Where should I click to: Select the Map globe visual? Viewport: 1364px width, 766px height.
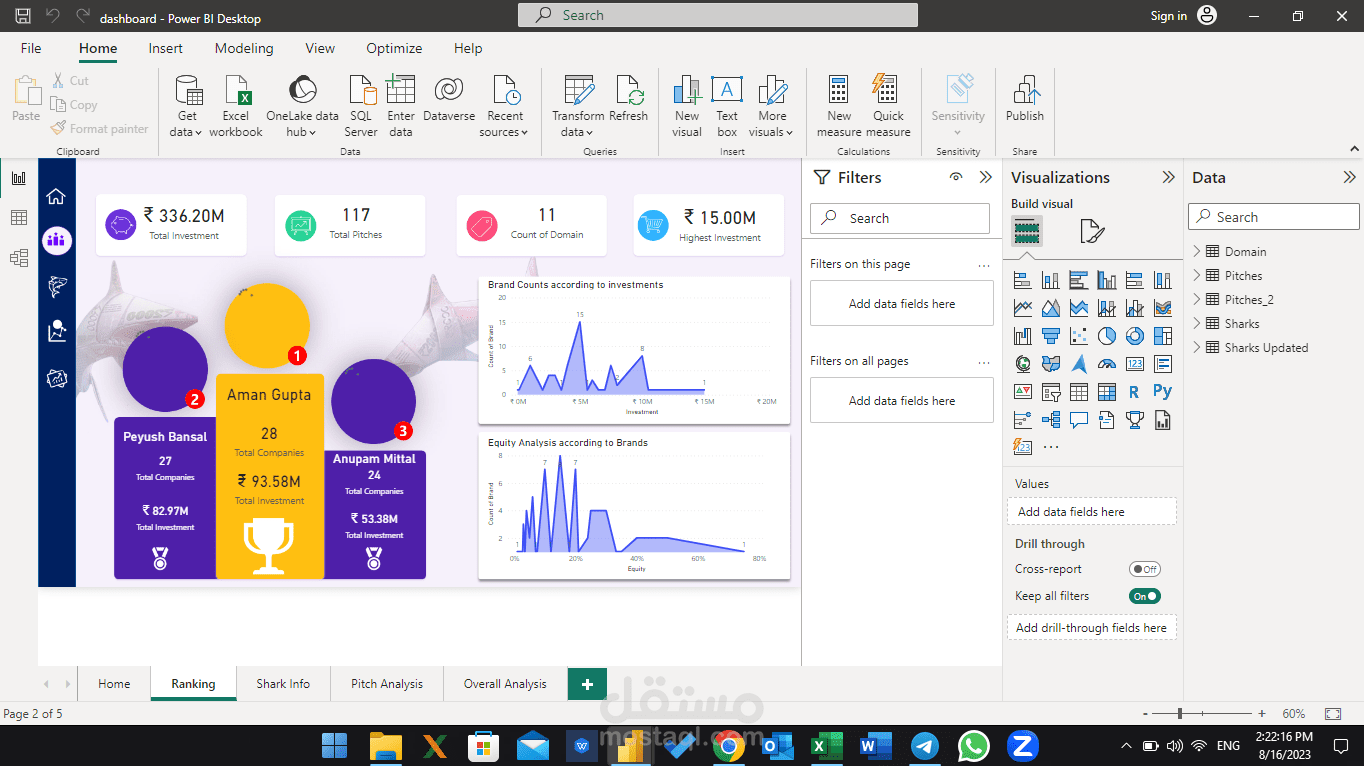tap(1023, 364)
